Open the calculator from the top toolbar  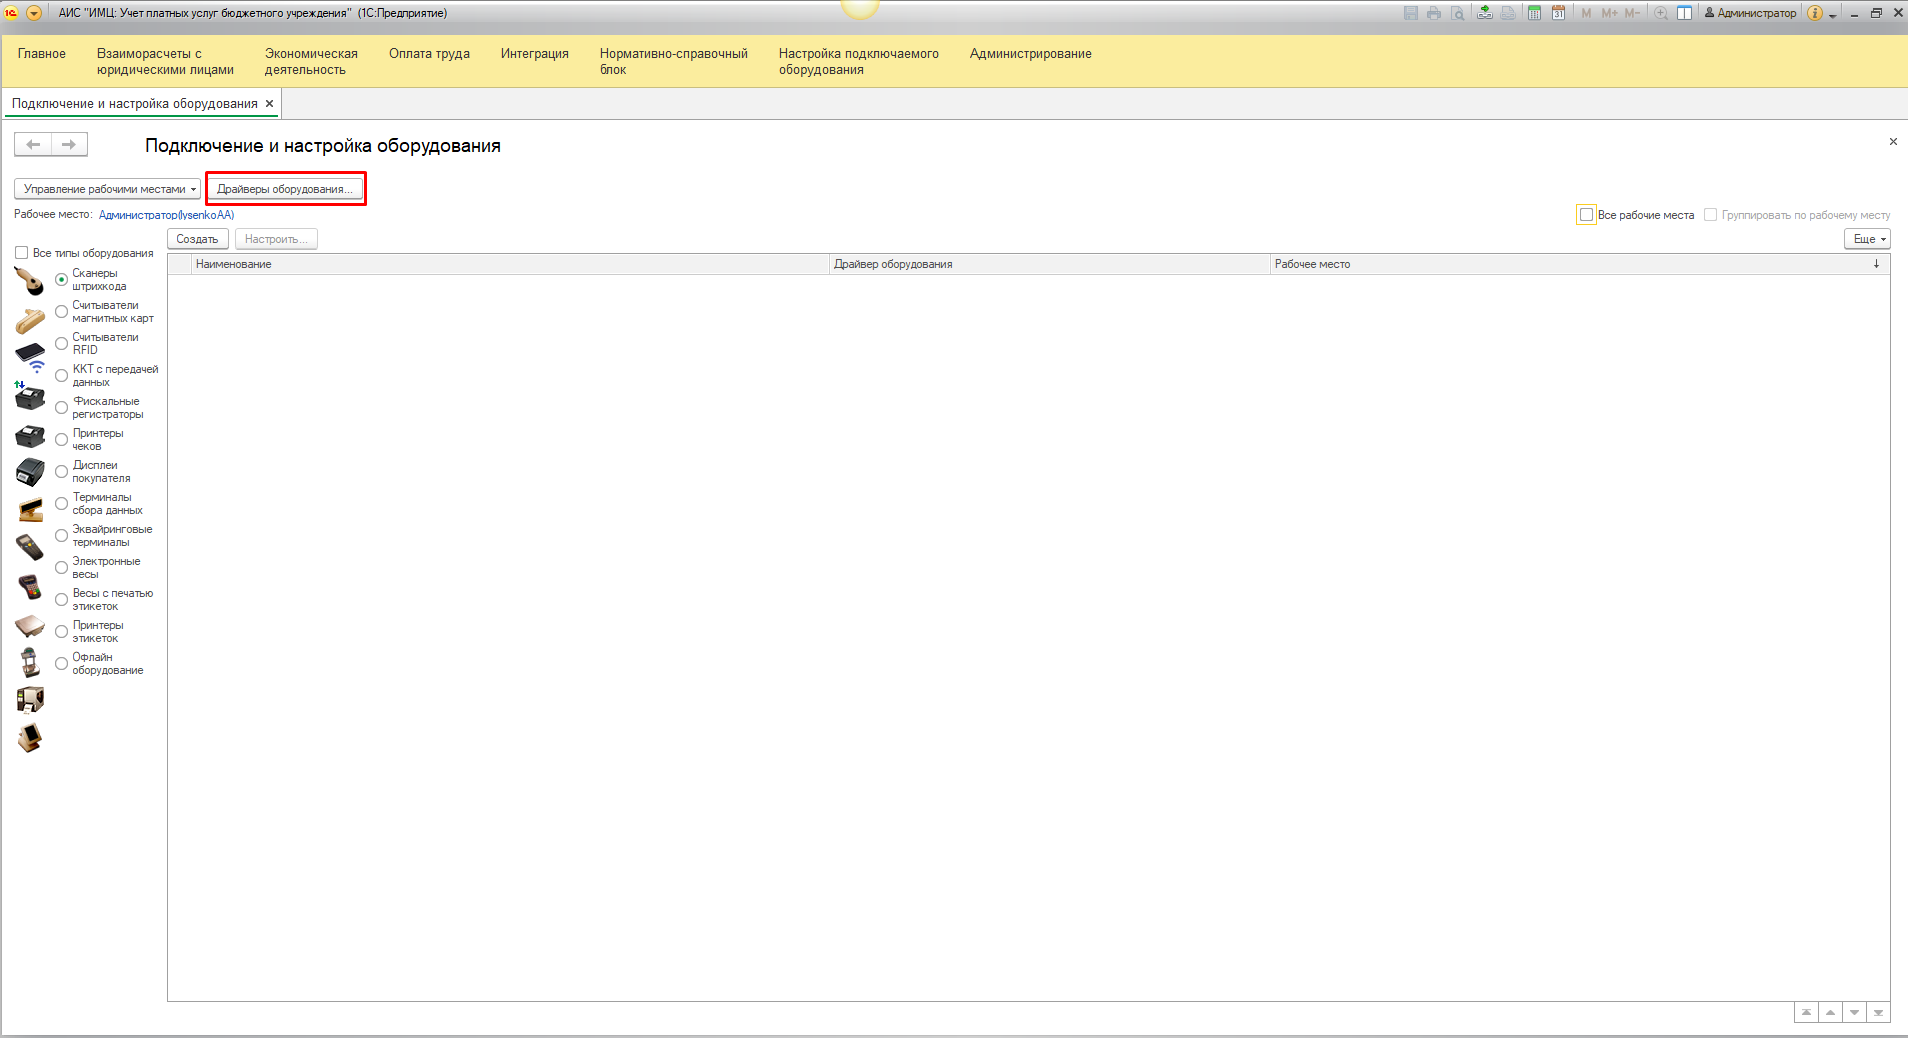tap(1534, 13)
